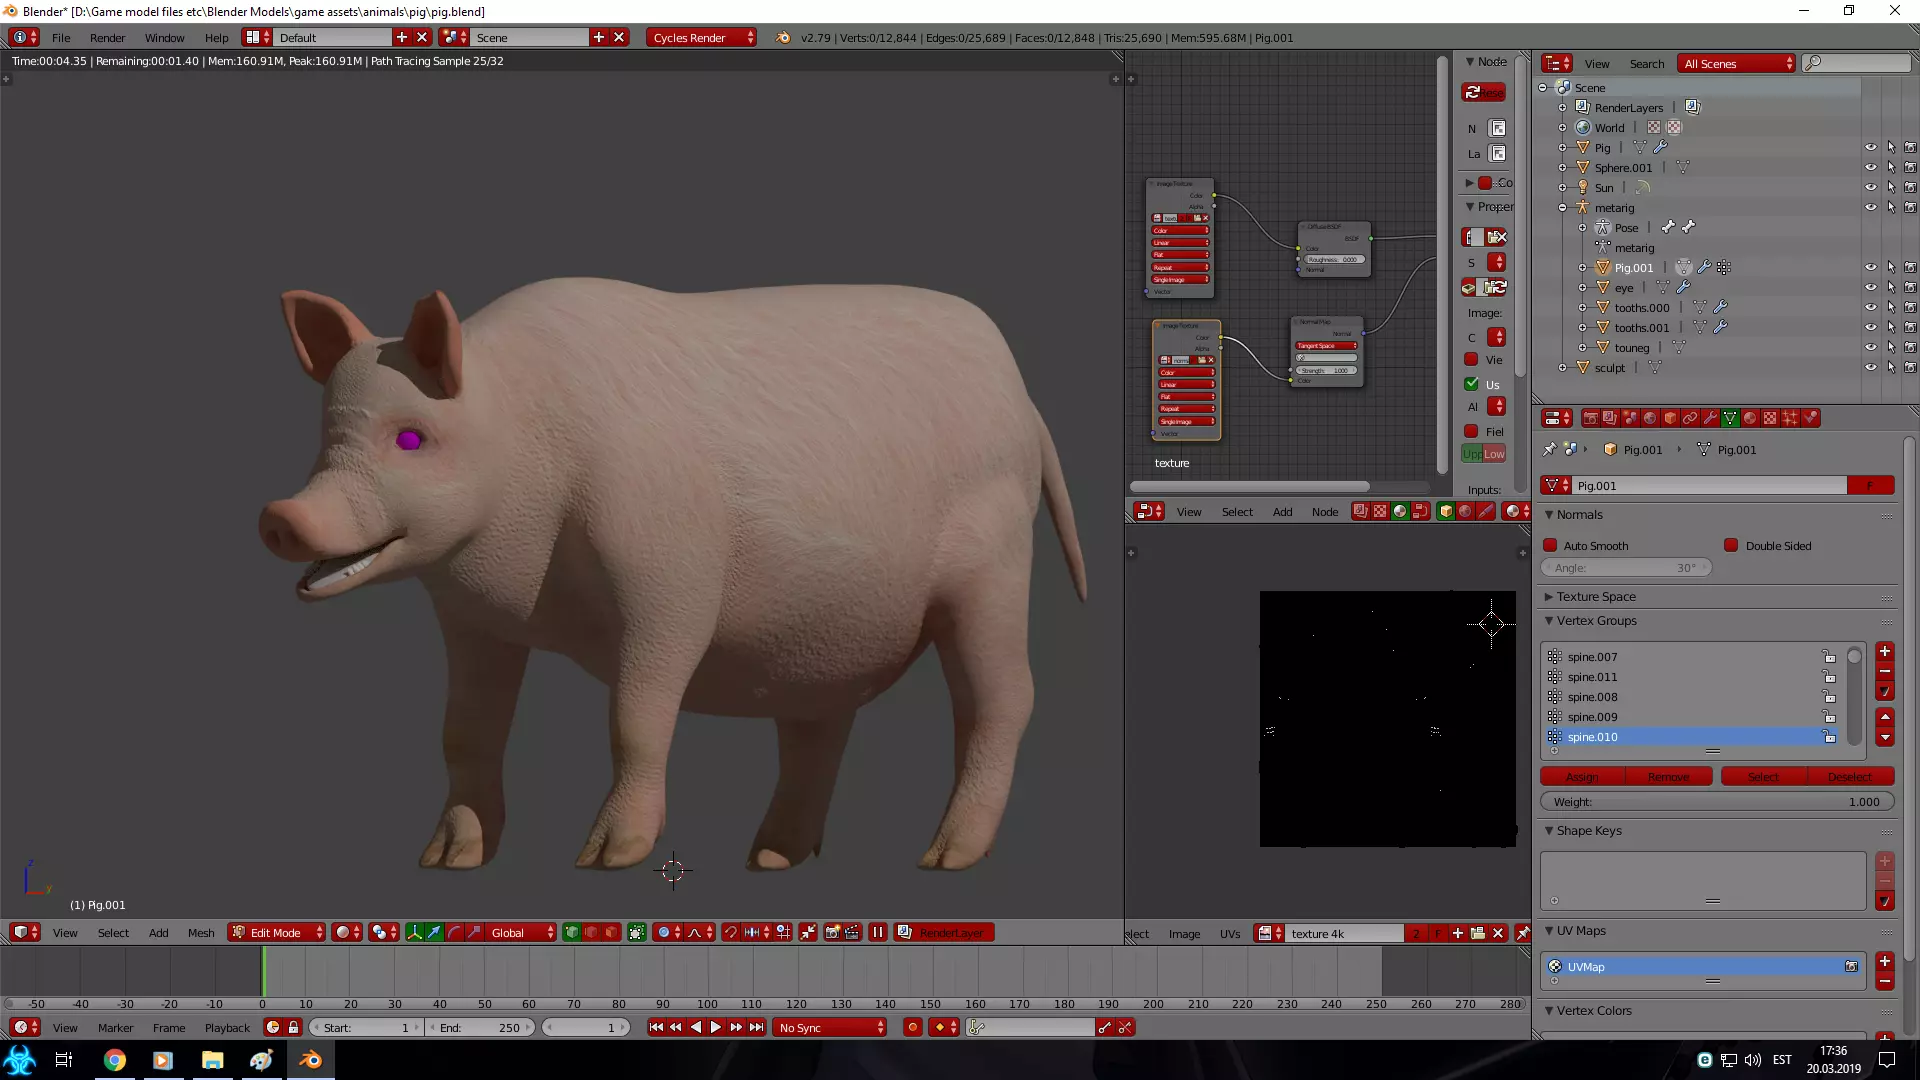Select the spine.008 vertex group
1920x1080 pixels.
coord(1593,696)
